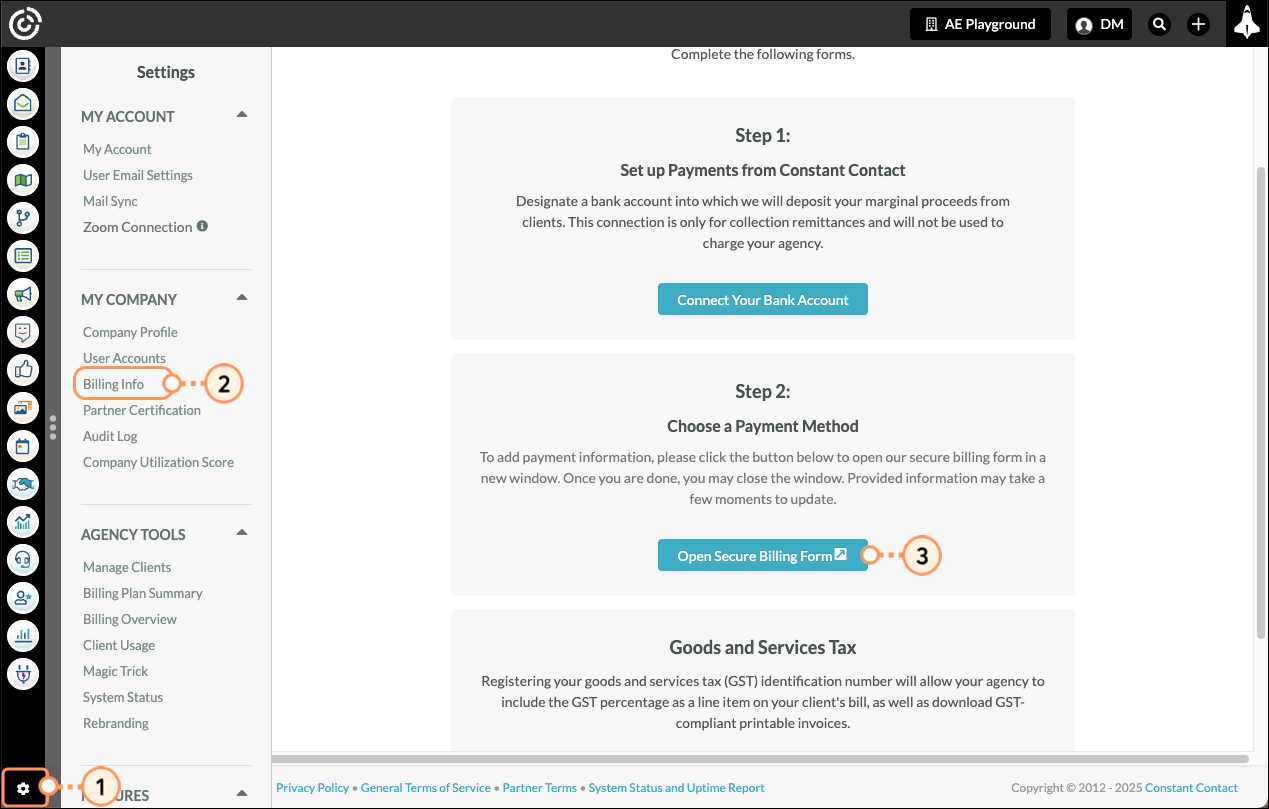Open the image gallery icon in sidebar
1269x809 pixels.
[23, 407]
